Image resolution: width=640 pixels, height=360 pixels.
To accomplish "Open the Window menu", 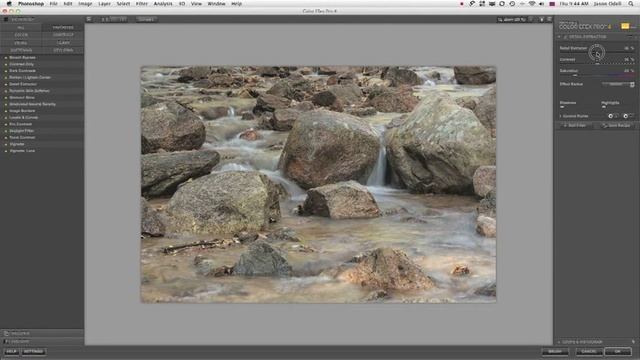I will [x=216, y=4].
